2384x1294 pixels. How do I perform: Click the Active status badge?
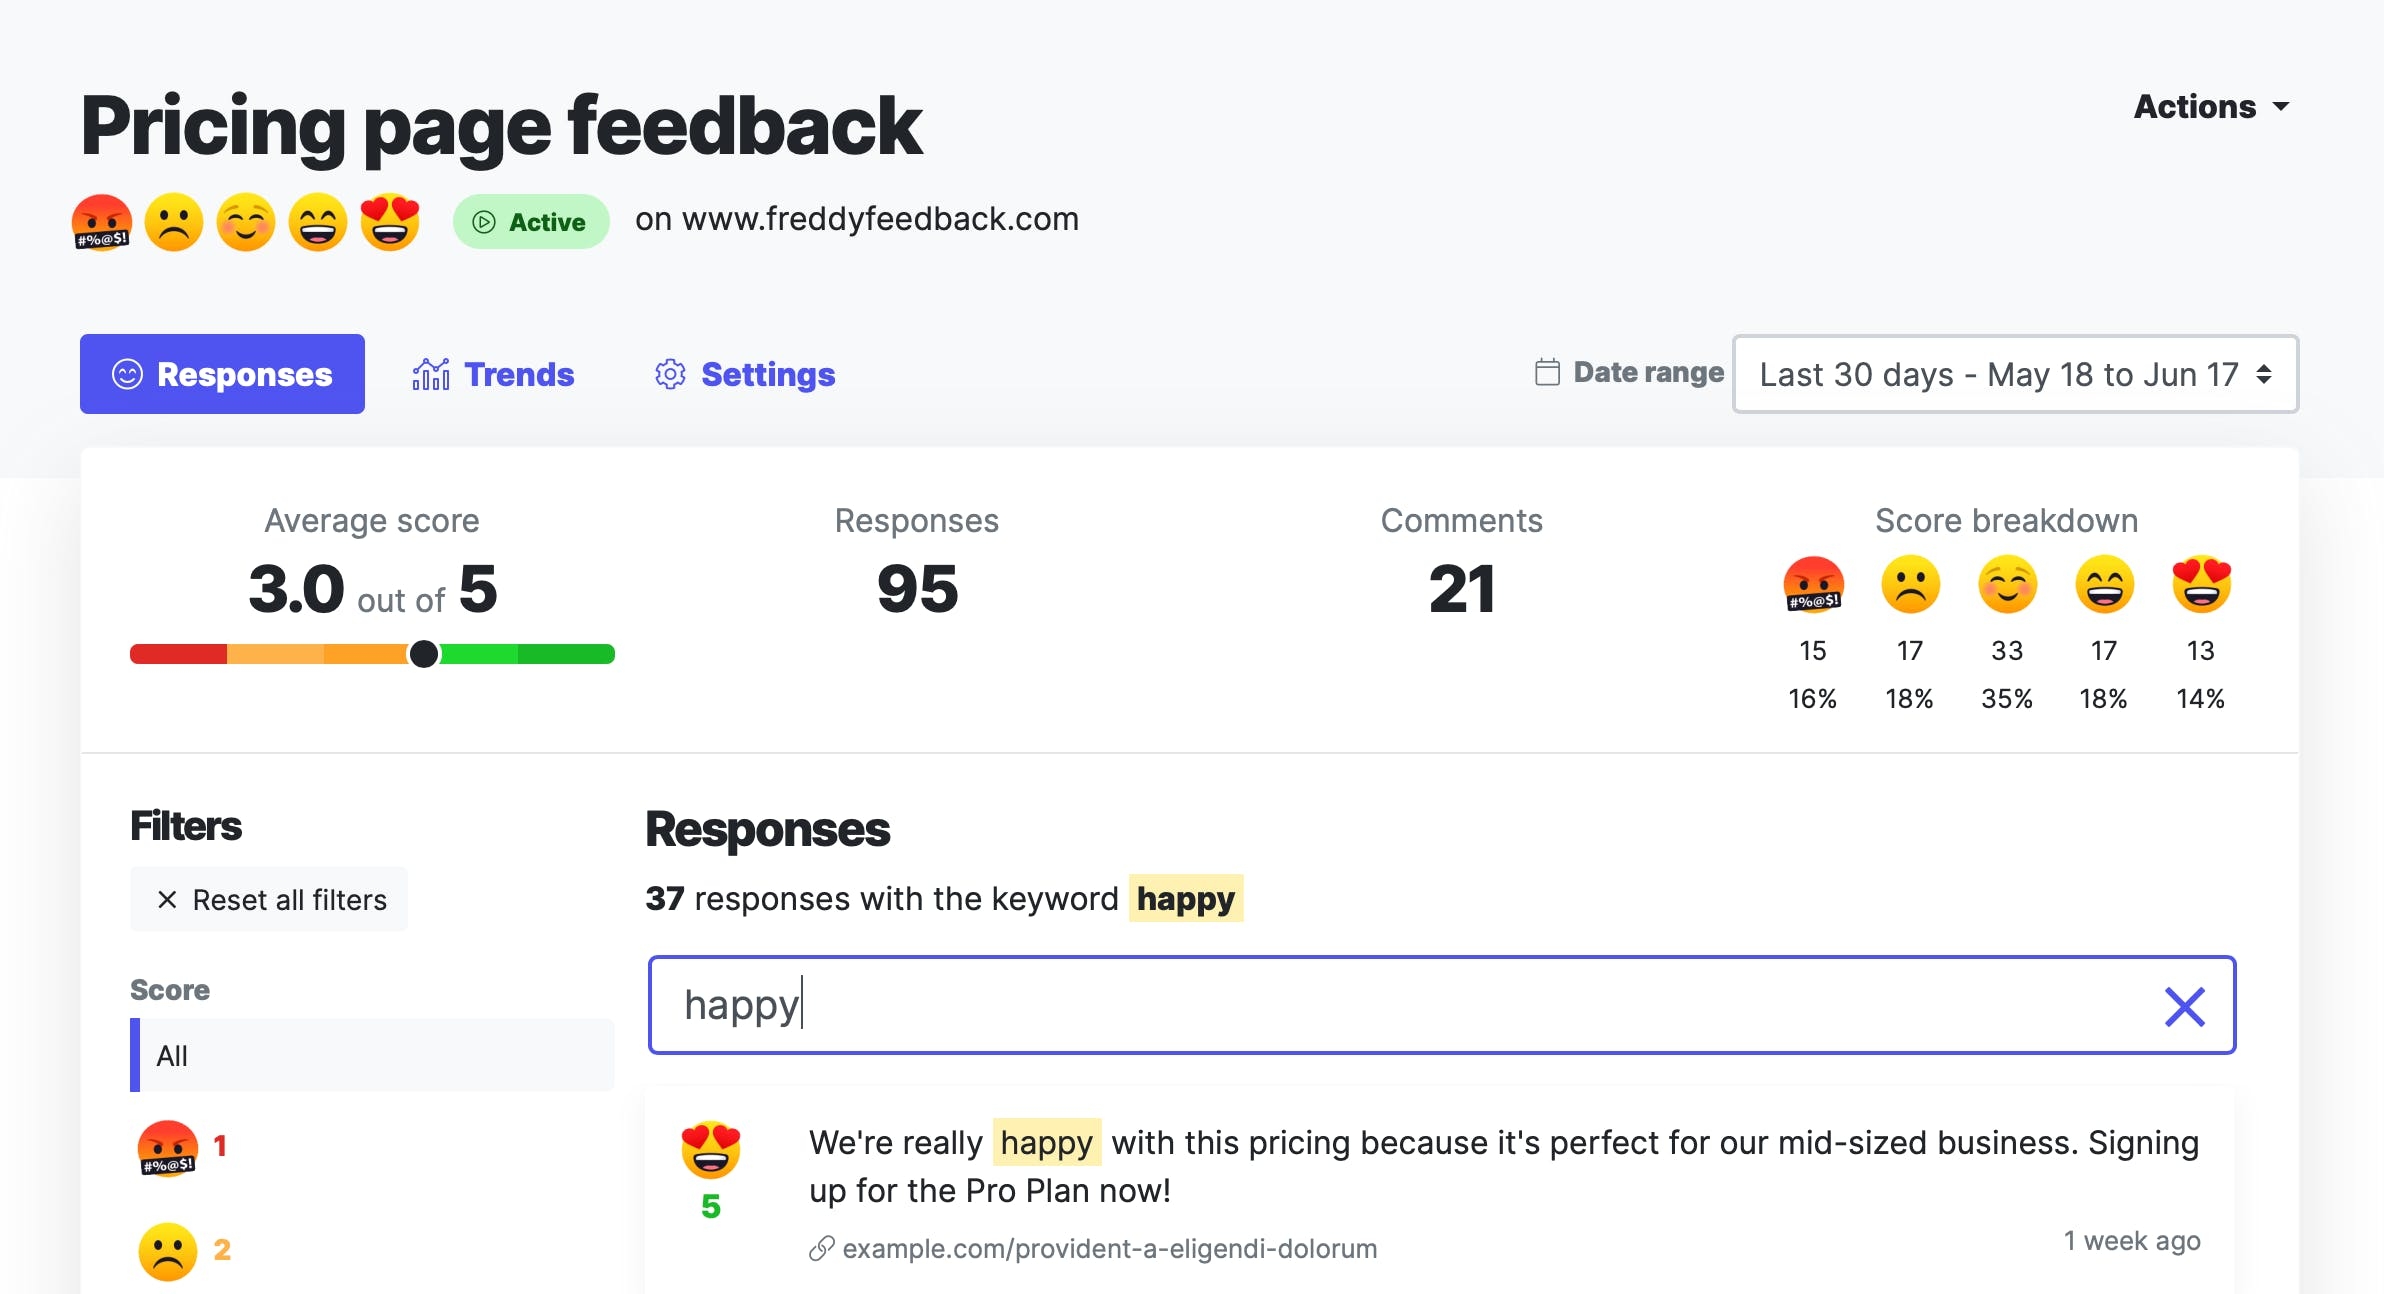click(531, 221)
